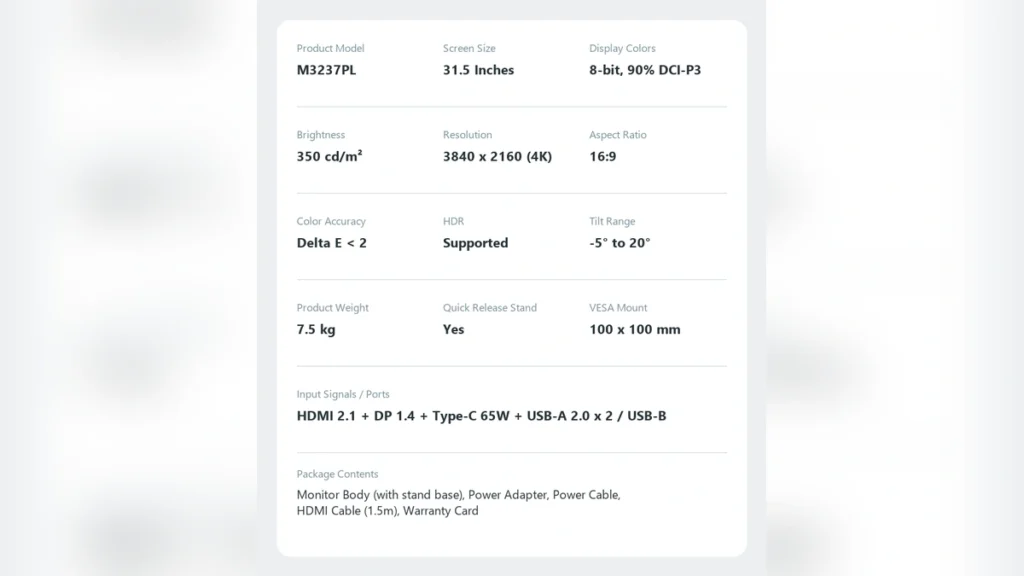Image resolution: width=1024 pixels, height=576 pixels.
Task: Select the Monitor Body package contents line
Action: click(458, 495)
